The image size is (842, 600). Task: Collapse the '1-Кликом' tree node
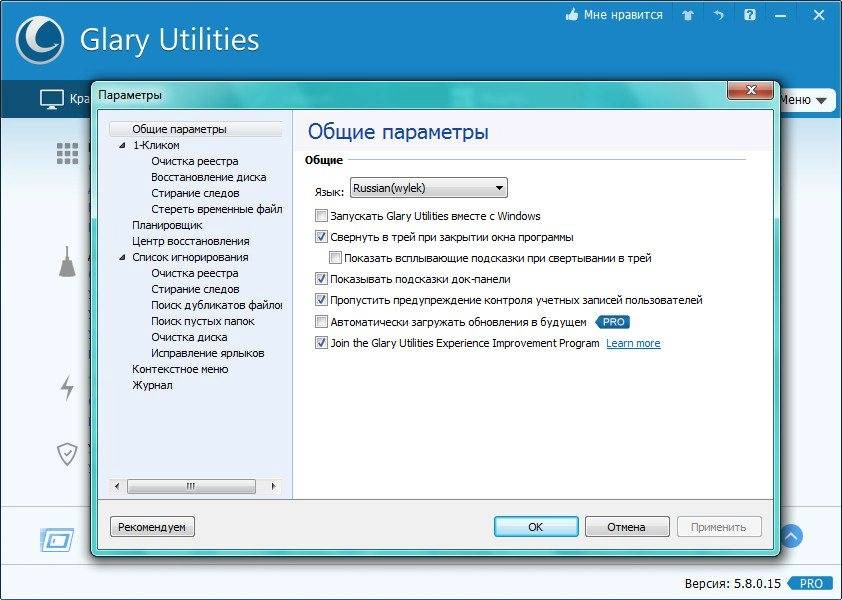point(122,145)
